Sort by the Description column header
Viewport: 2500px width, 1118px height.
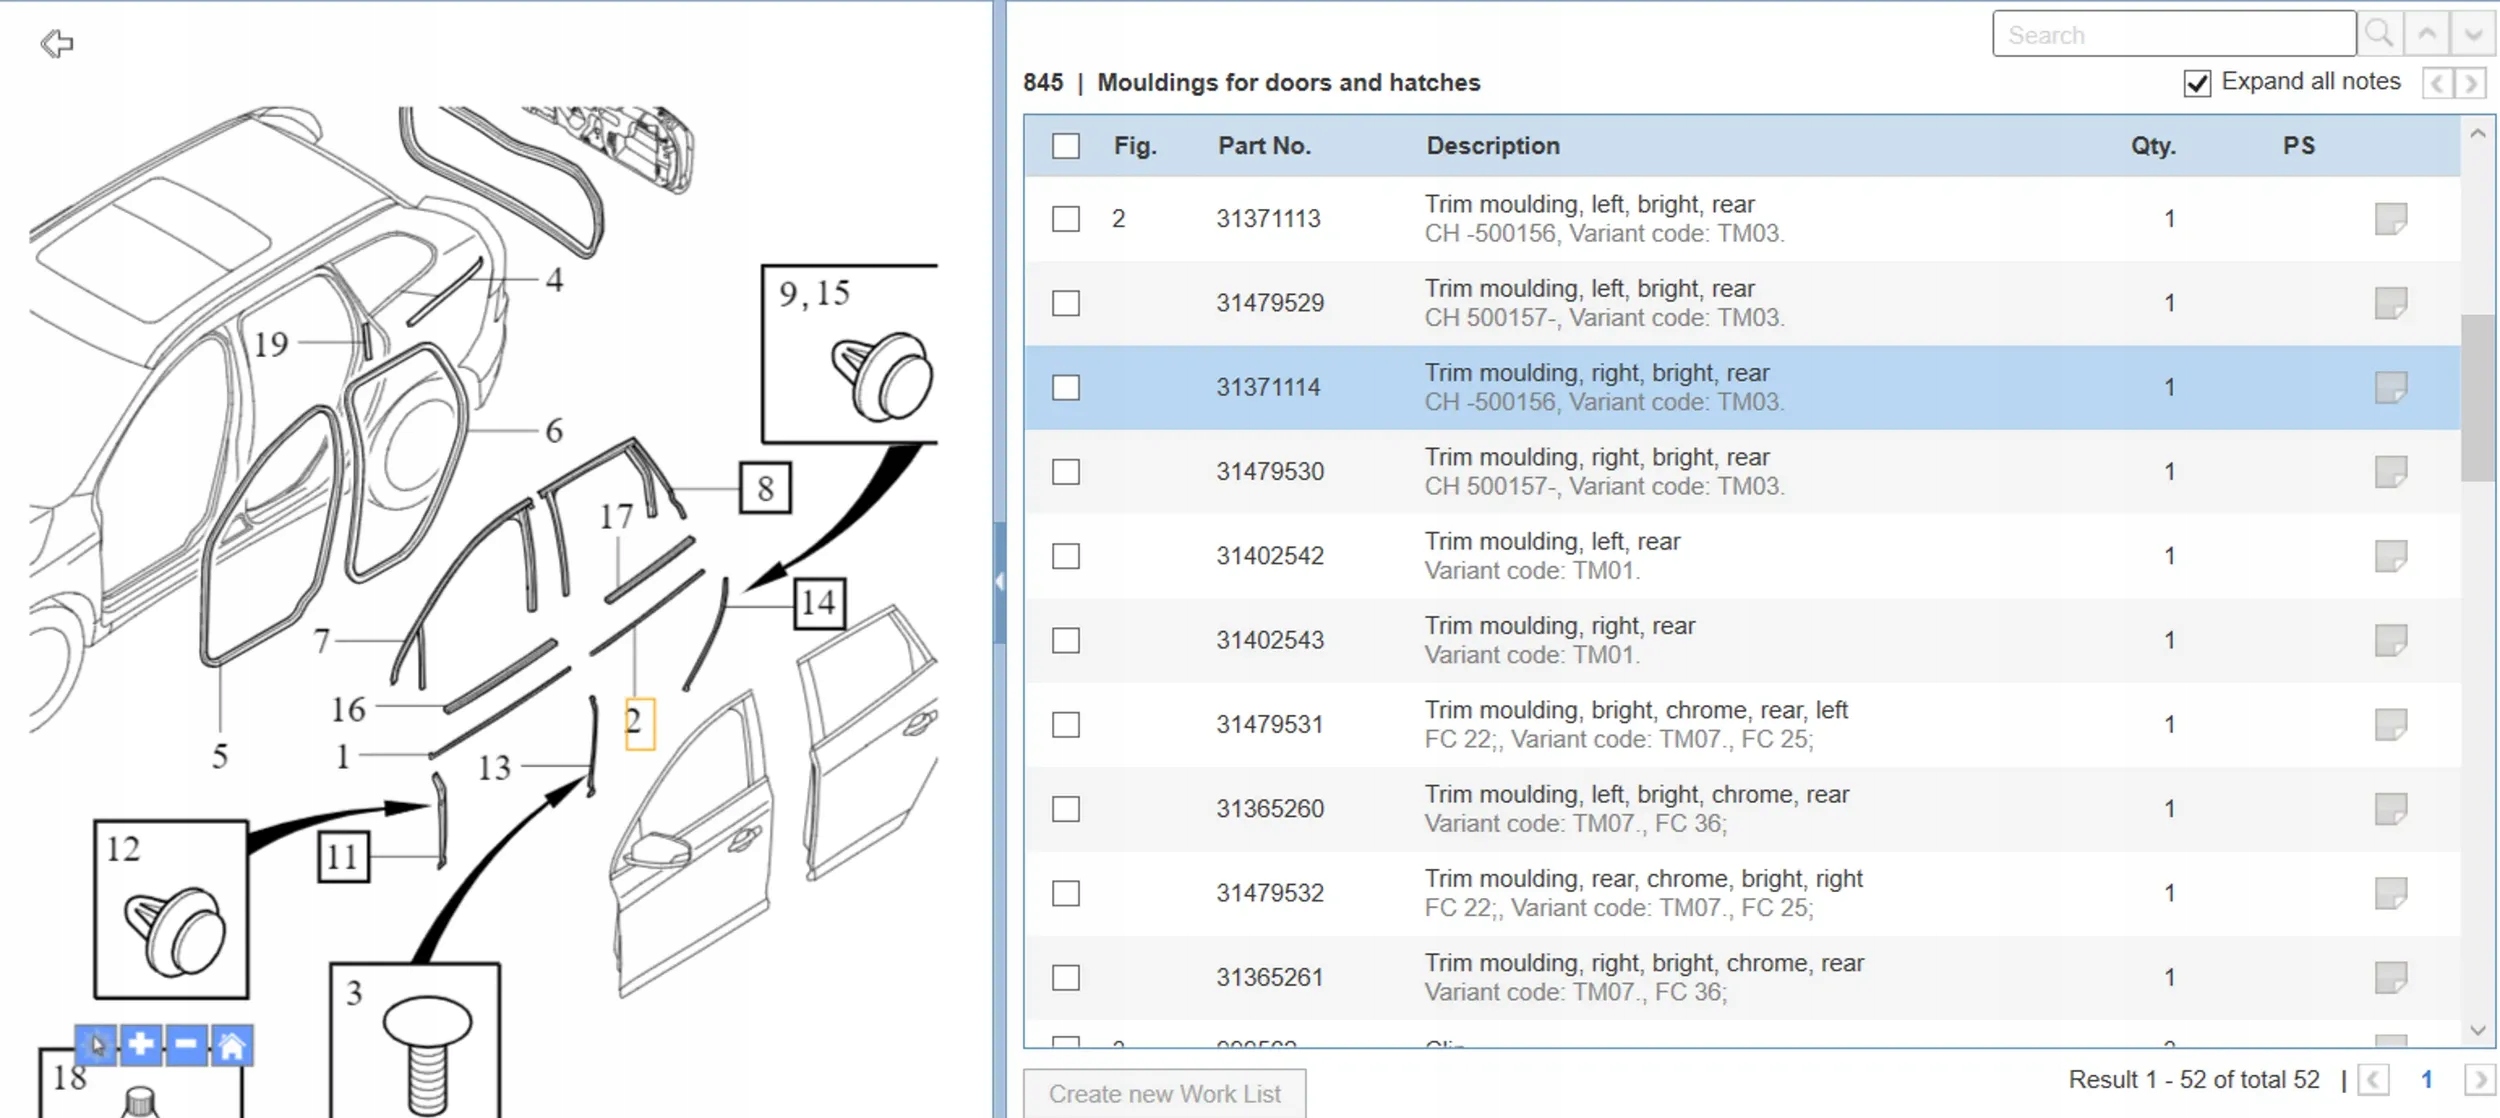1492,146
